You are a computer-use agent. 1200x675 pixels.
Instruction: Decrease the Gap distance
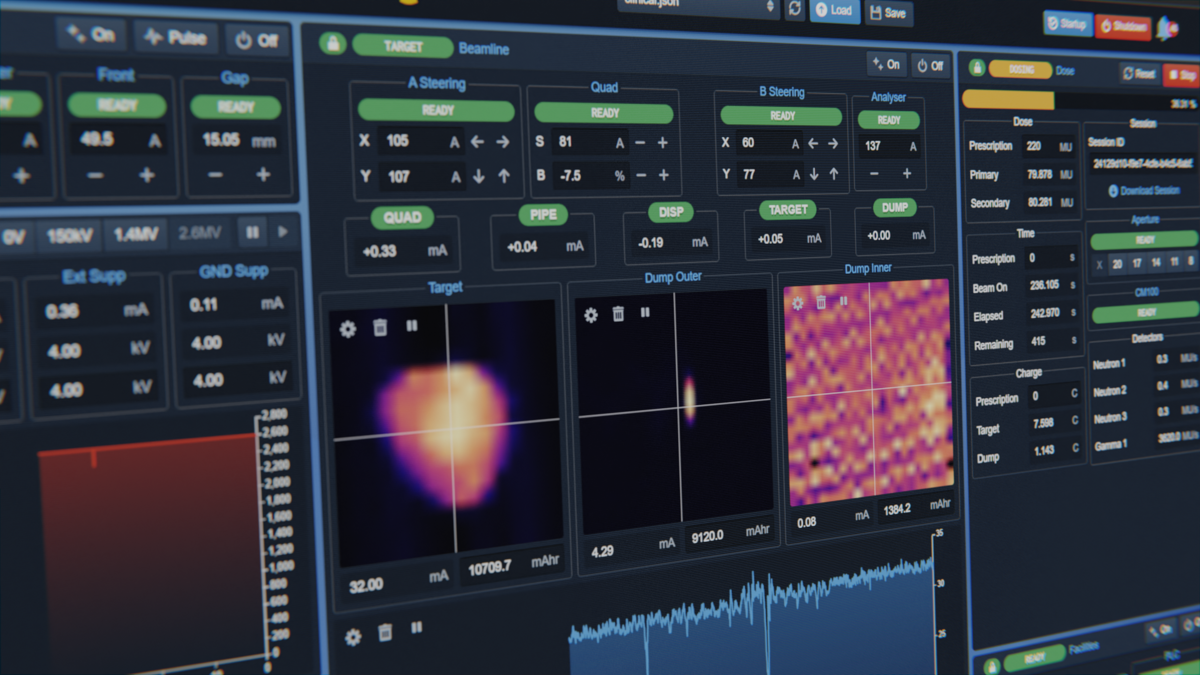point(215,174)
